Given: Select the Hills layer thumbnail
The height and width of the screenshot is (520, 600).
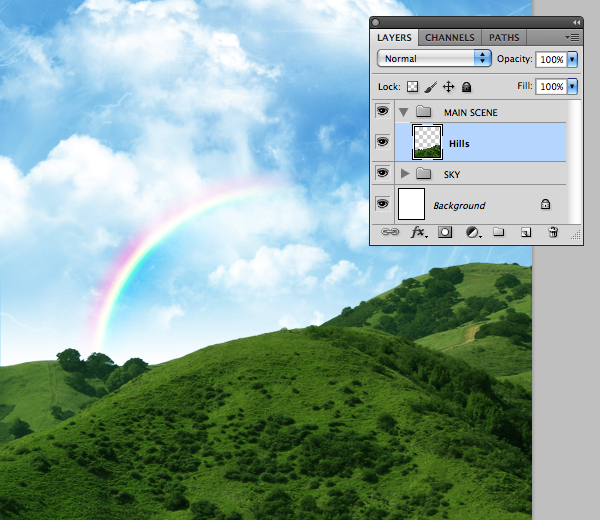Looking at the screenshot, I should pos(427,142).
